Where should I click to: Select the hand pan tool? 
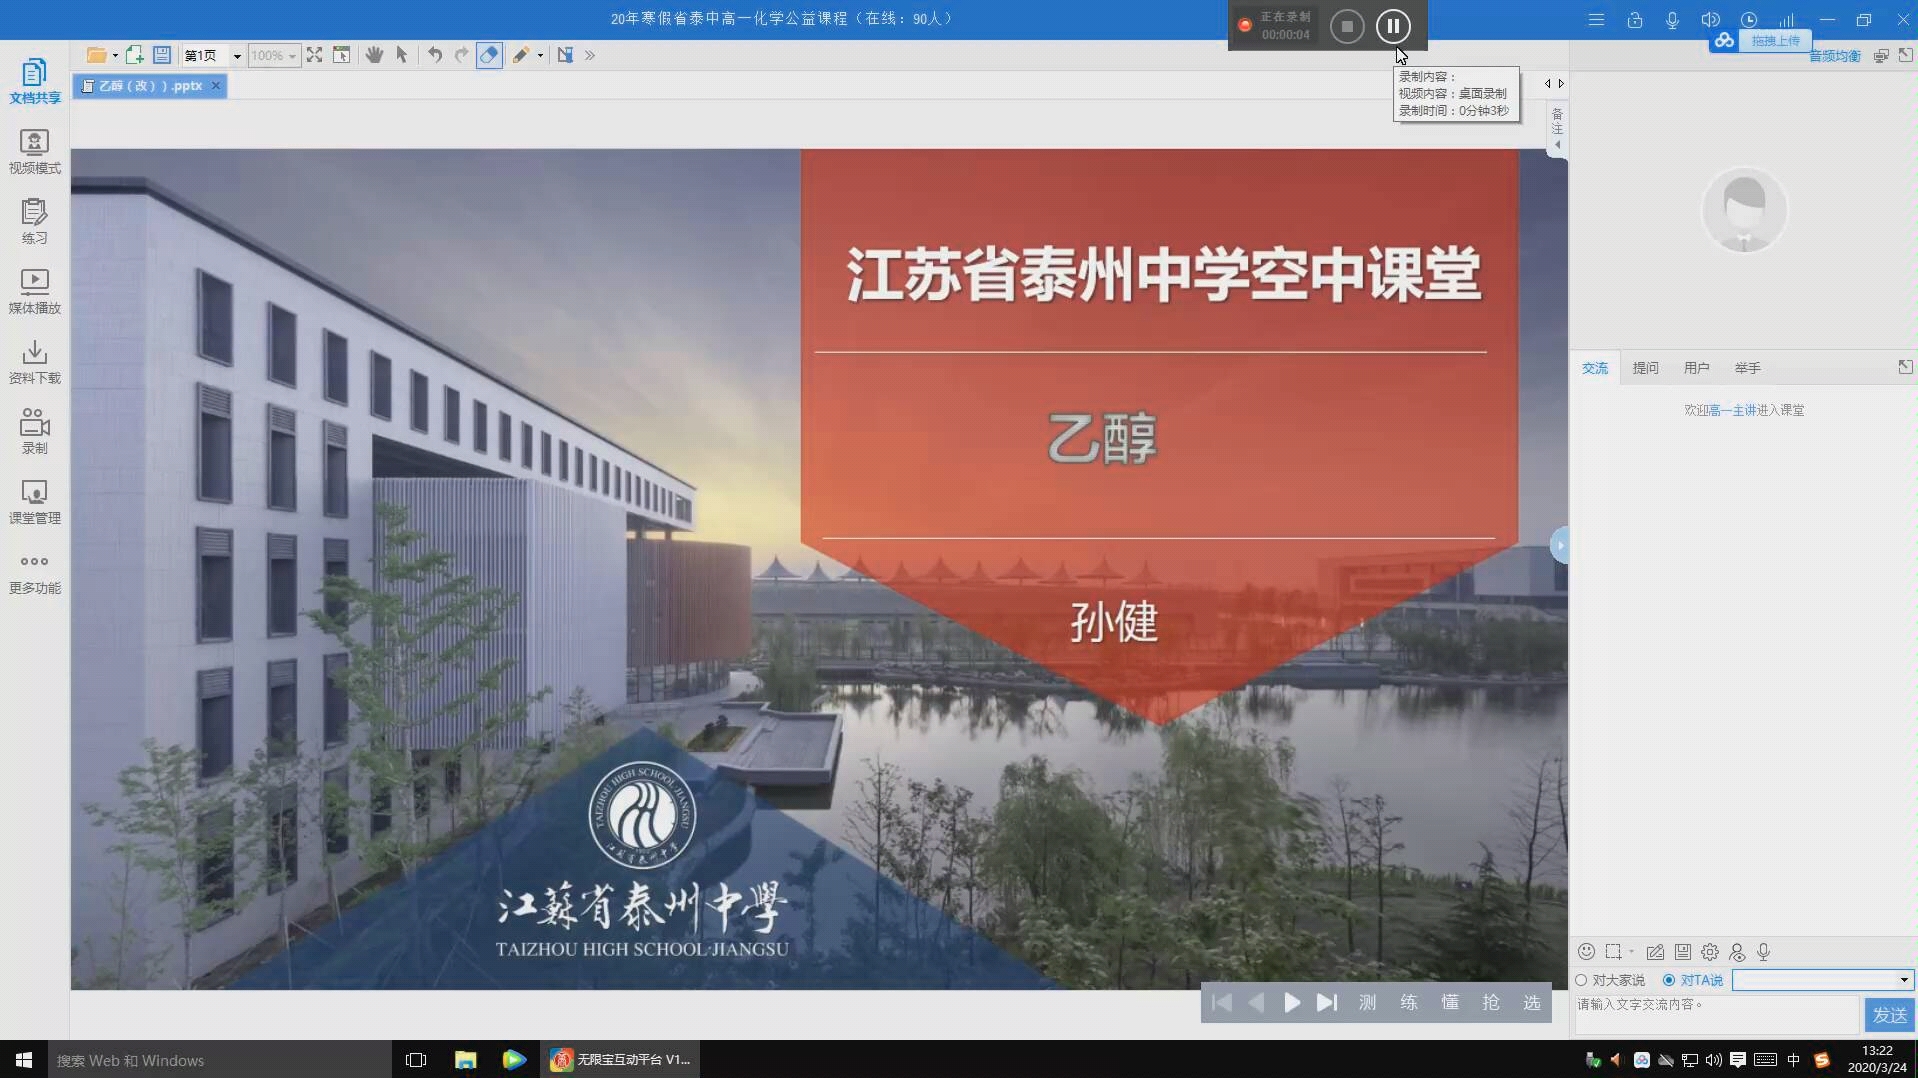(x=374, y=55)
